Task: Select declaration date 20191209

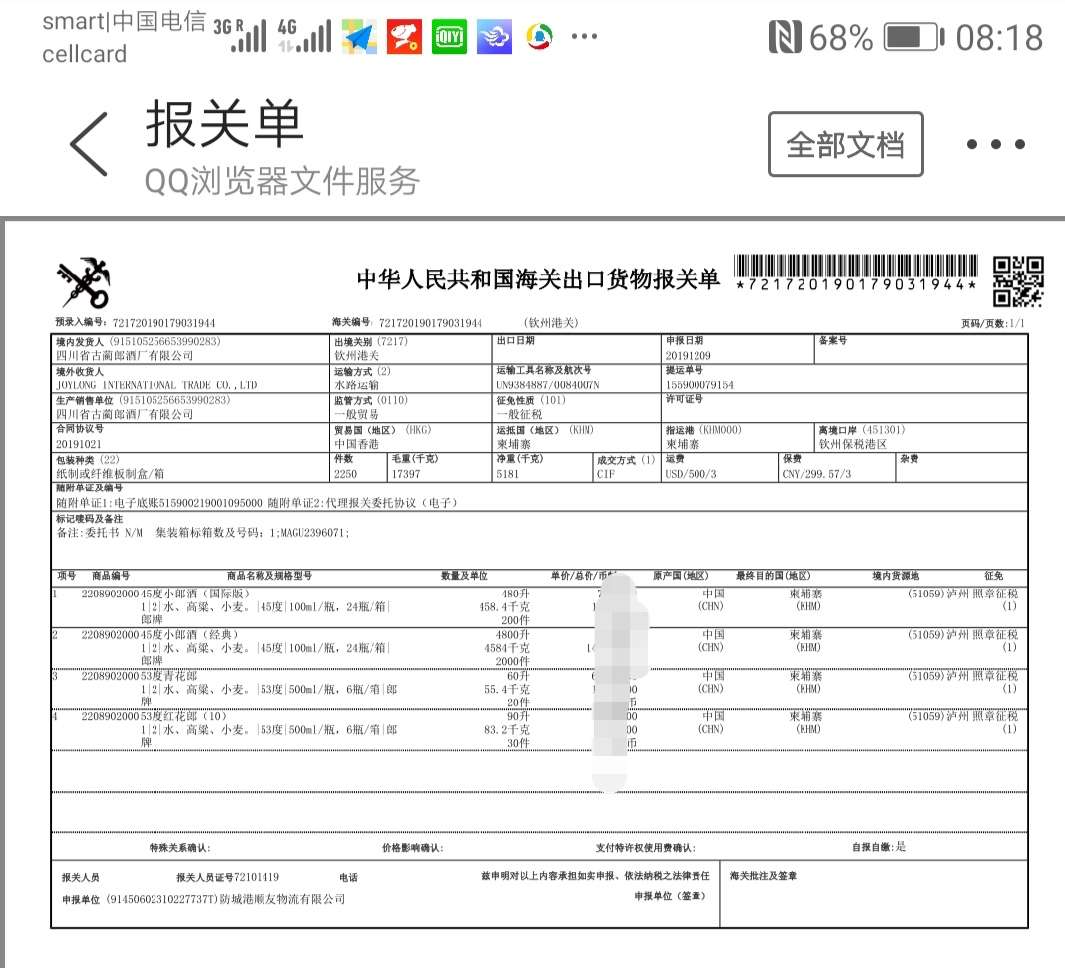Action: 688,356
